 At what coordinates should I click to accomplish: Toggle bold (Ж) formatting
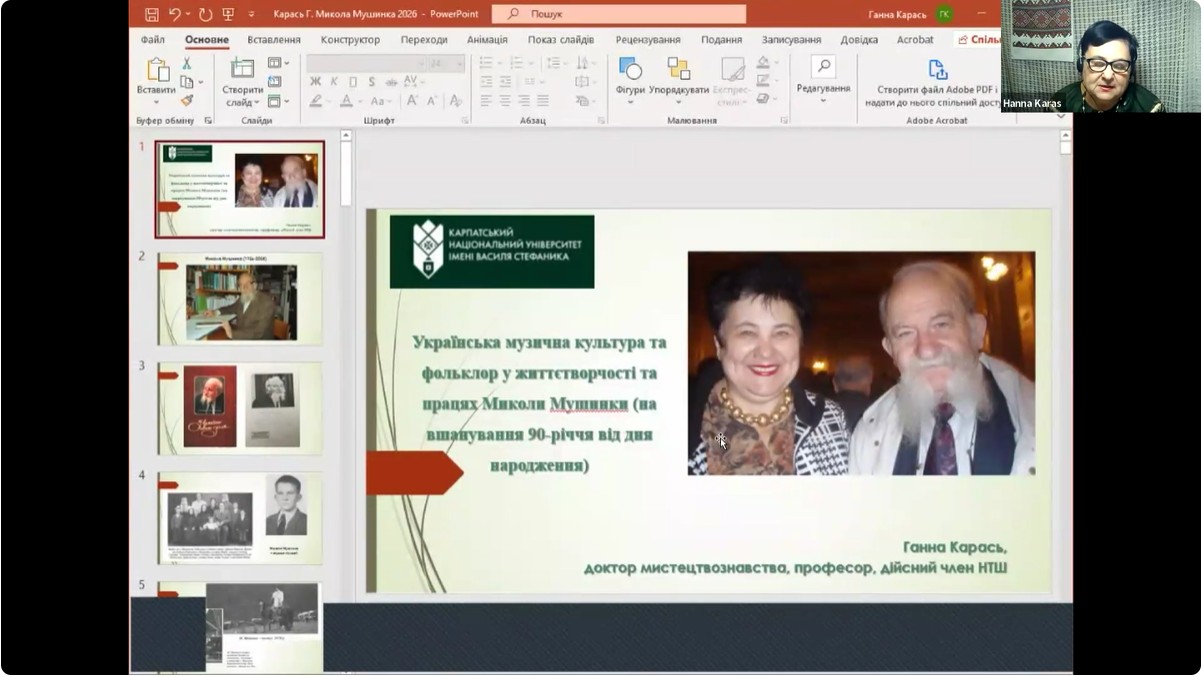(315, 82)
